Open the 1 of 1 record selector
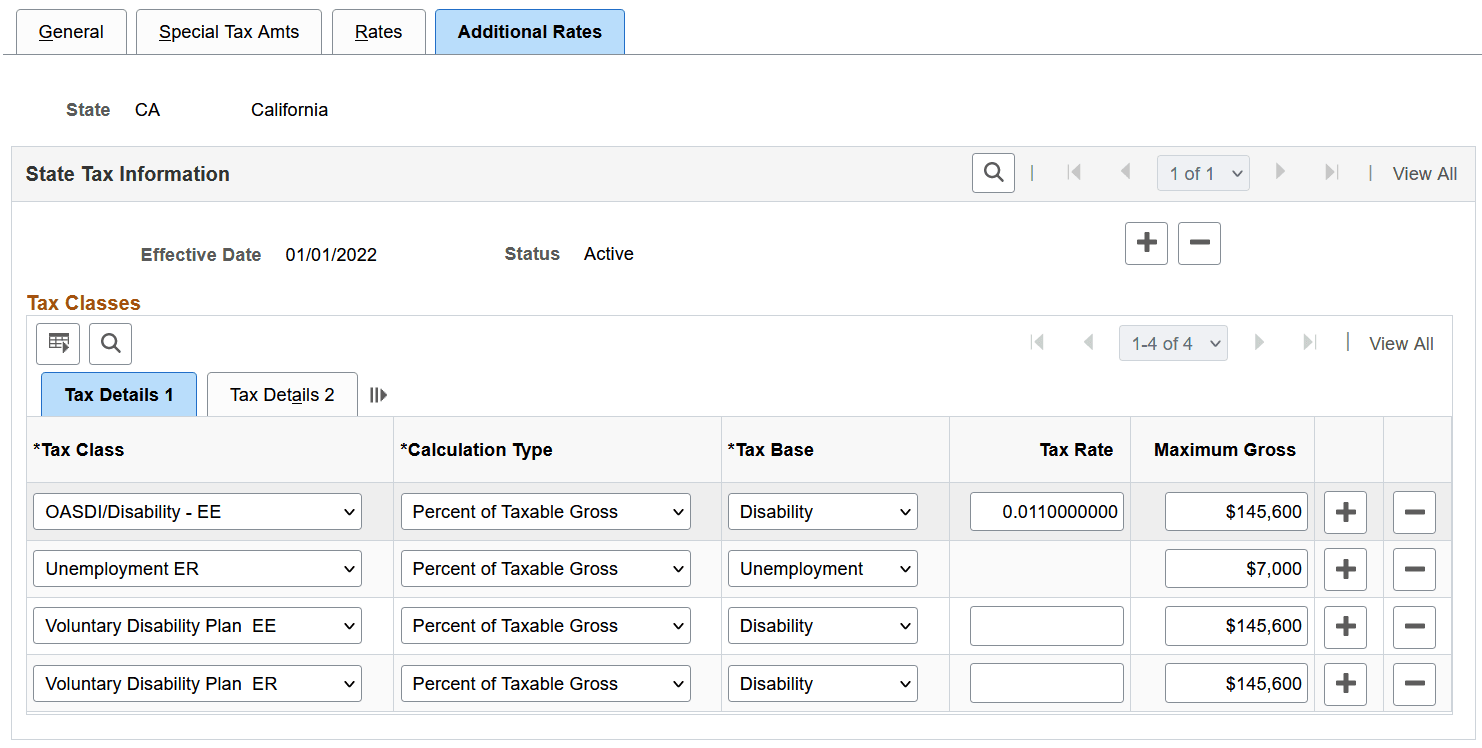The image size is (1482, 748). tap(1203, 172)
